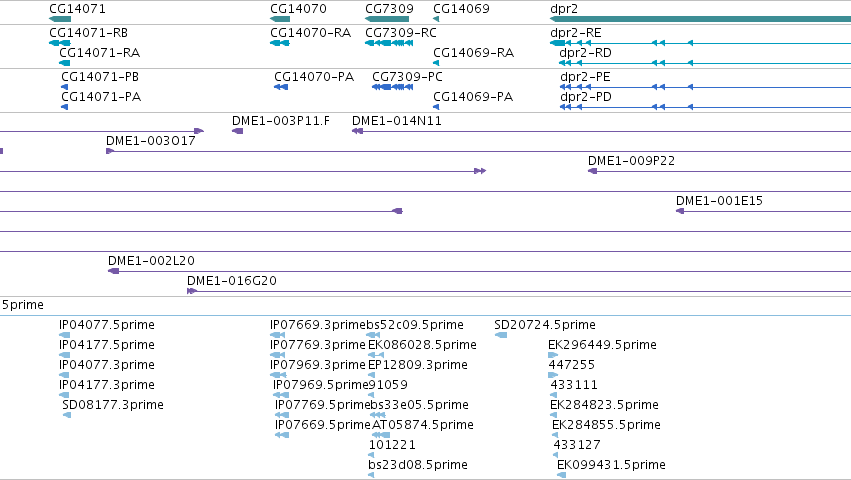Select protein CG14070-PA
The height and width of the screenshot is (480, 851).
click(314, 77)
